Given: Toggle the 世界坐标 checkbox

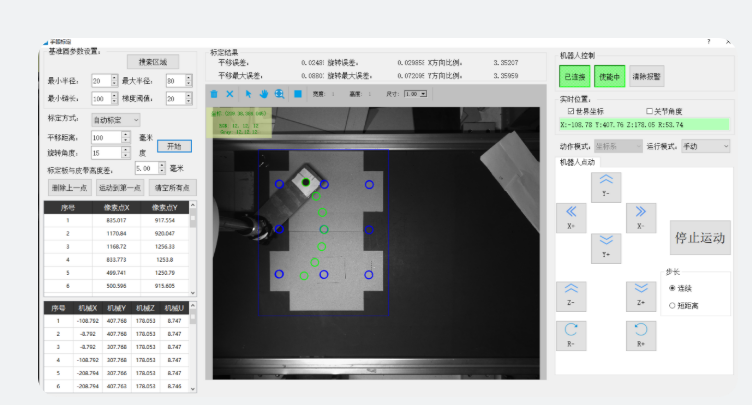Looking at the screenshot, I should pos(571,111).
